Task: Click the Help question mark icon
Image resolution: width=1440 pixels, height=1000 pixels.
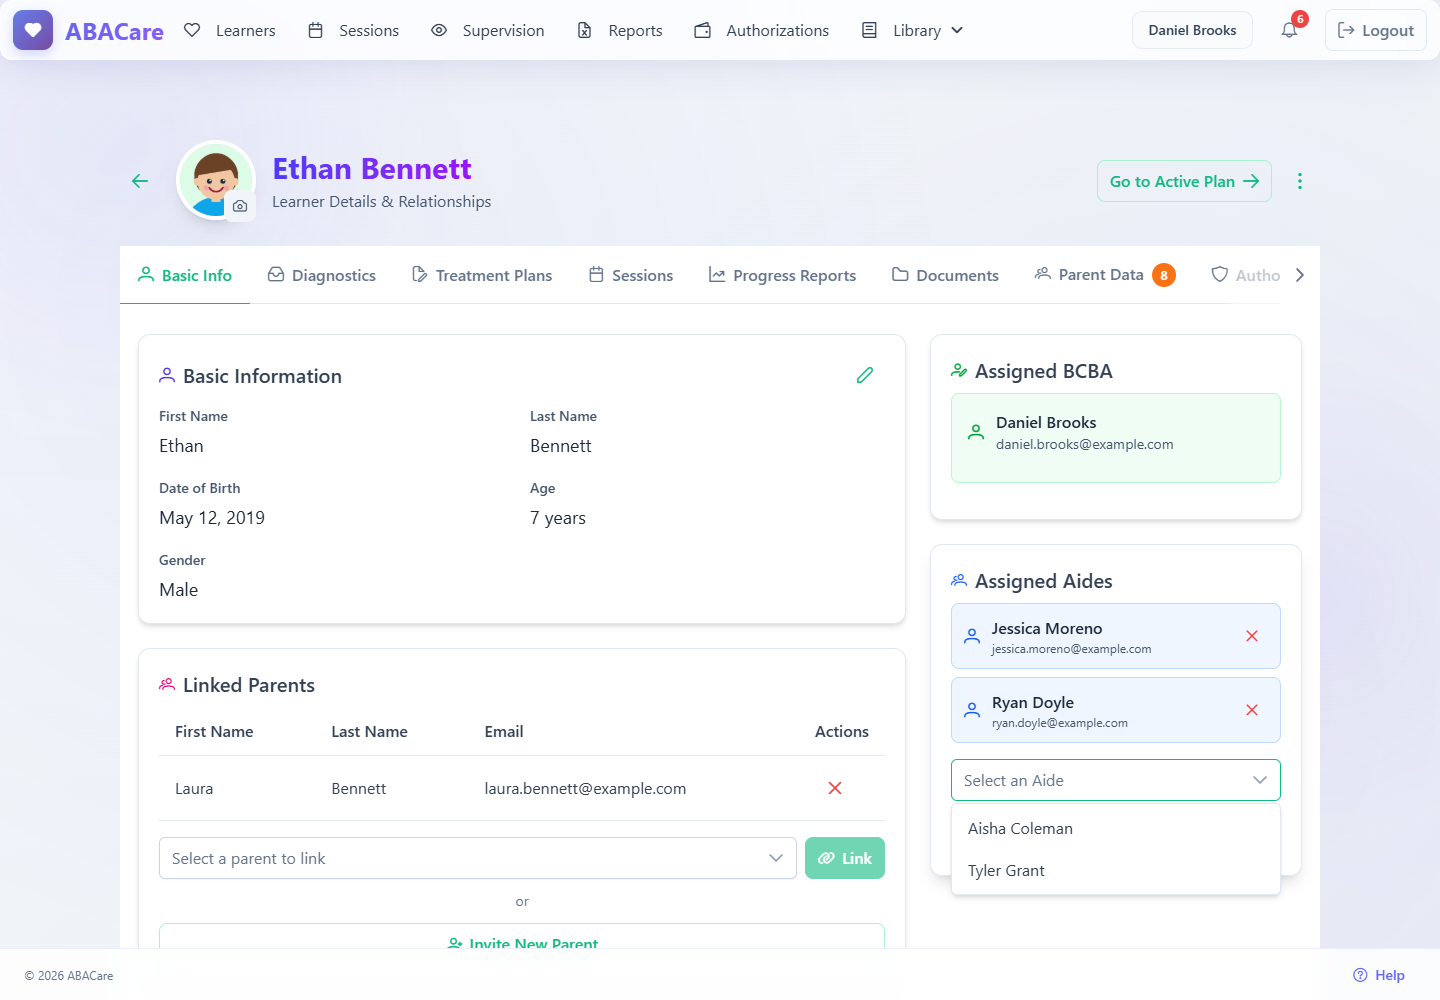Action: click(x=1360, y=975)
